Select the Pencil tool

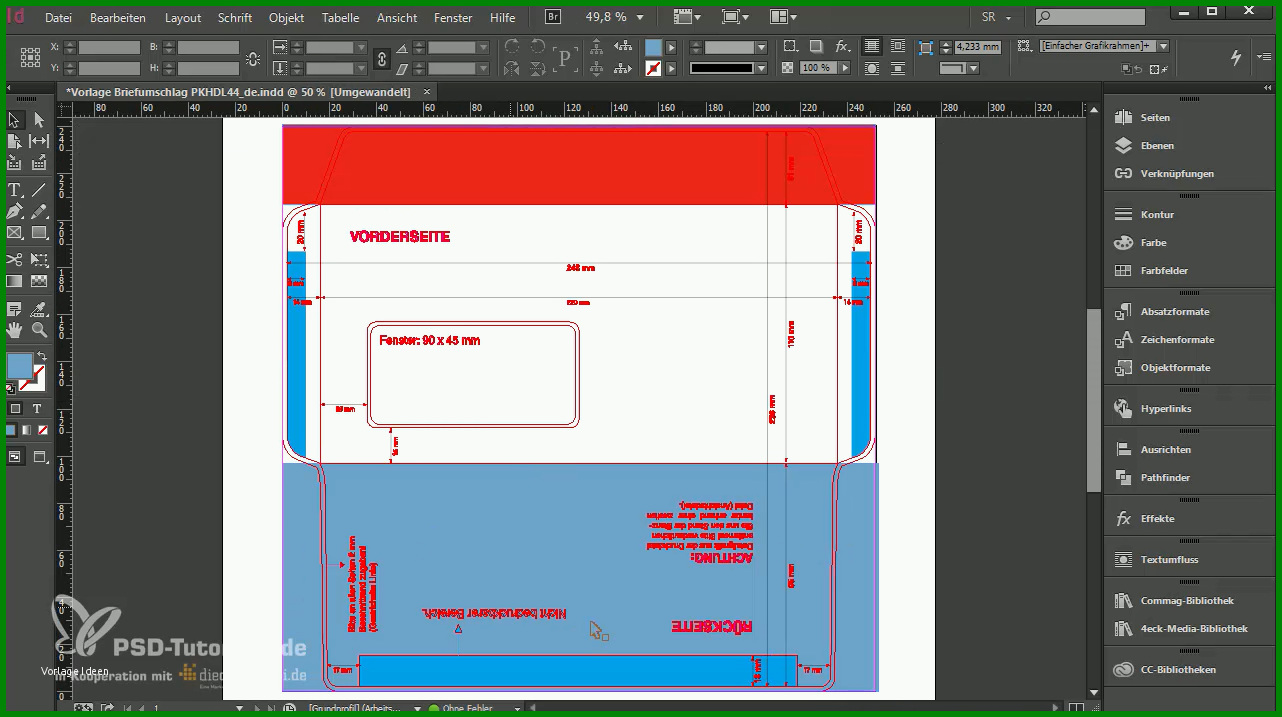[39, 212]
